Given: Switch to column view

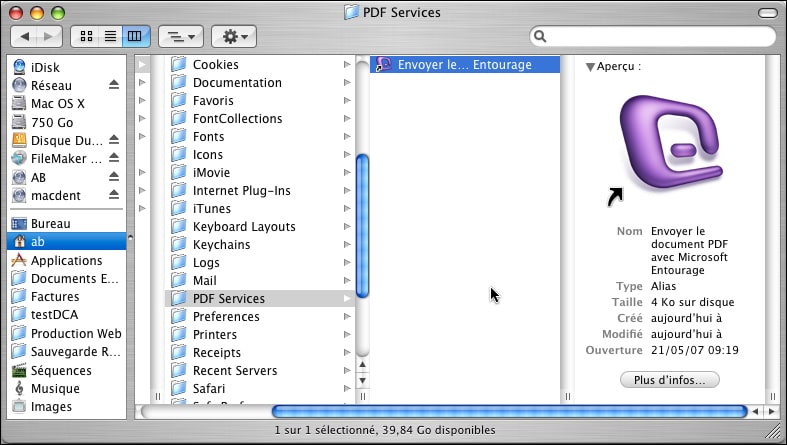Looking at the screenshot, I should pos(135,36).
